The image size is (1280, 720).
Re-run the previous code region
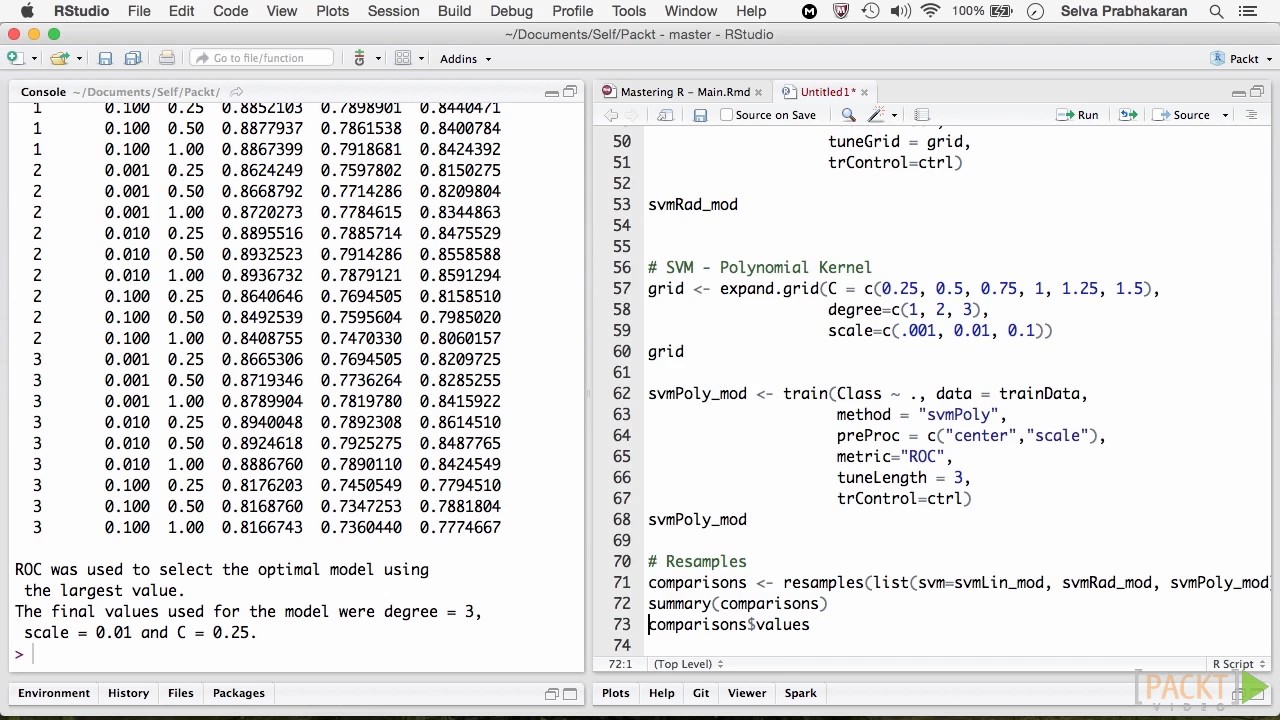pyautogui.click(x=1128, y=115)
